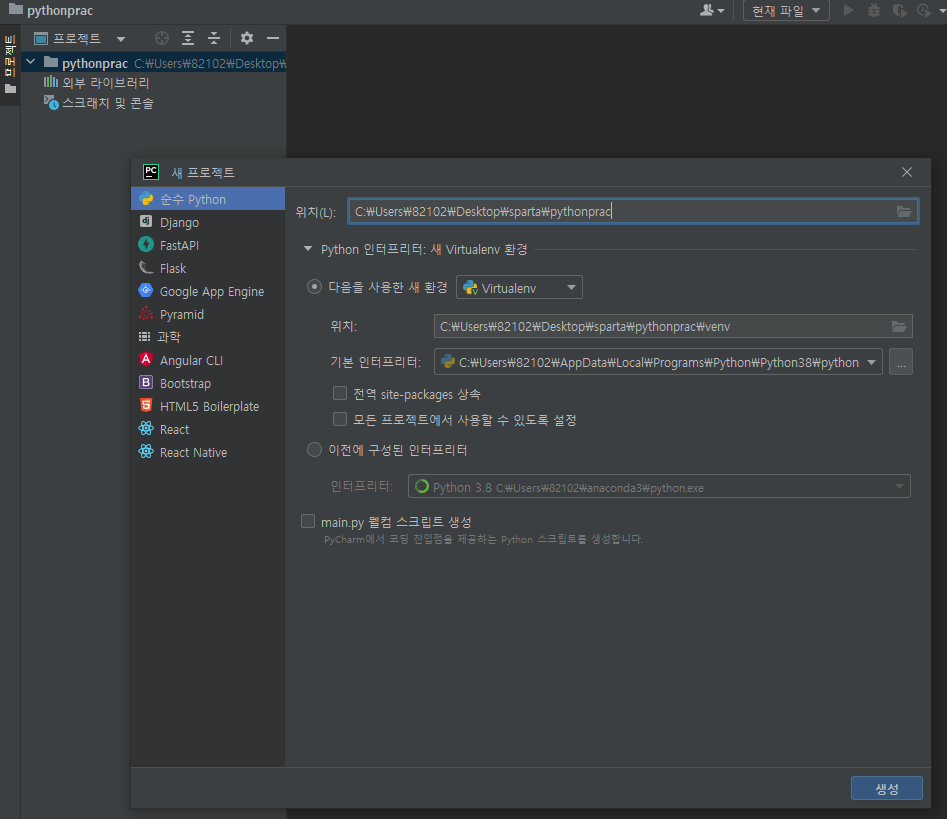Click the folder icon below side tab
Image resolution: width=947 pixels, height=819 pixels.
(x=10, y=89)
